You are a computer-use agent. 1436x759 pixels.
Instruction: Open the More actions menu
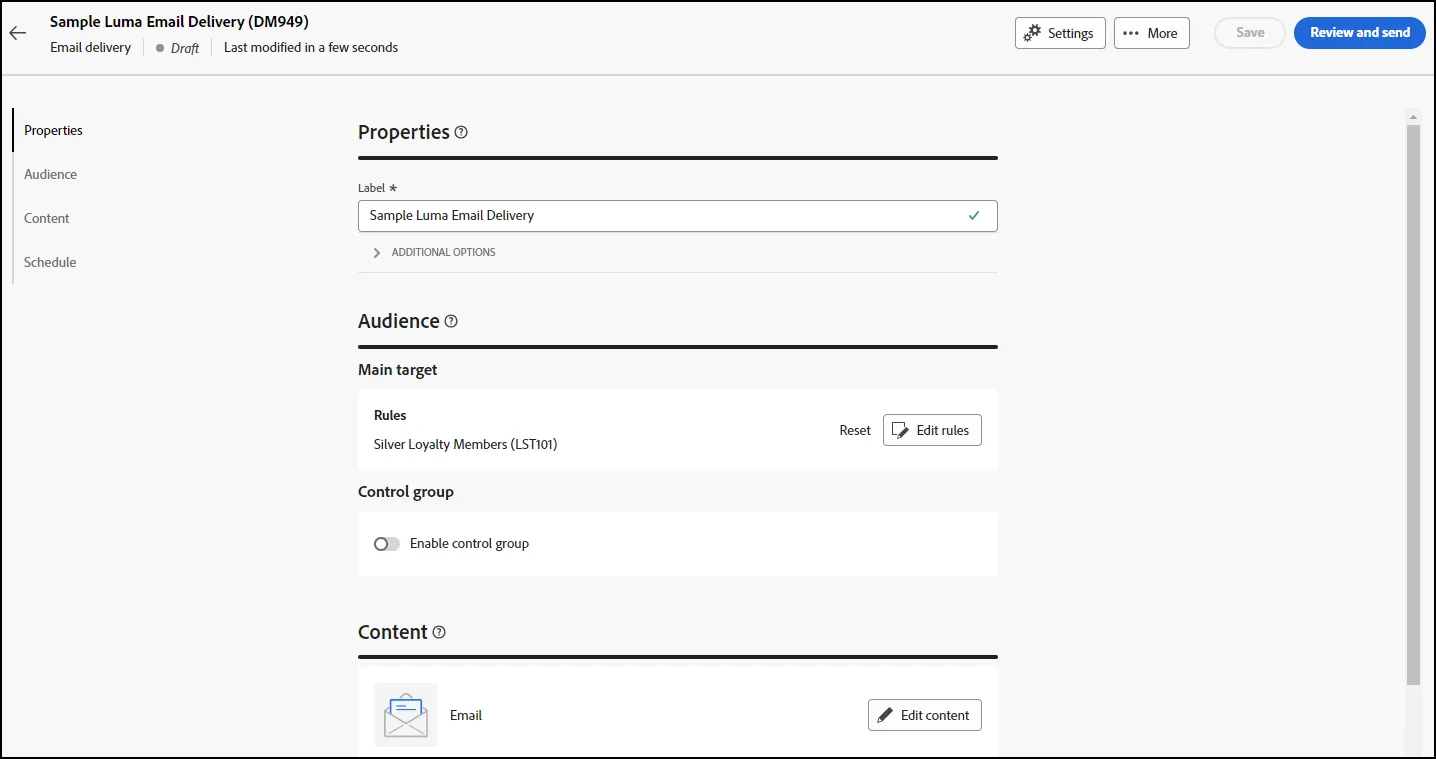tap(1151, 33)
